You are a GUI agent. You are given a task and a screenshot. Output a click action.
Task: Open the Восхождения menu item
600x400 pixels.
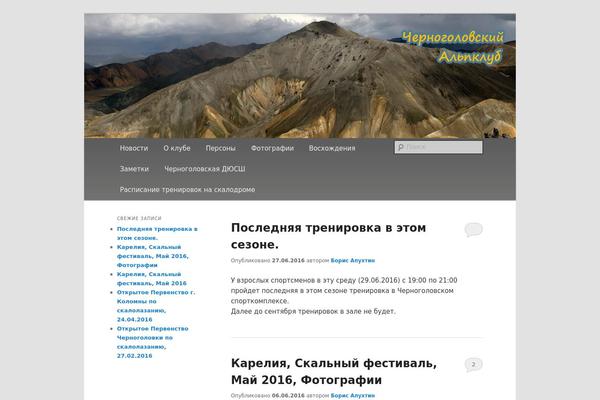coord(332,148)
